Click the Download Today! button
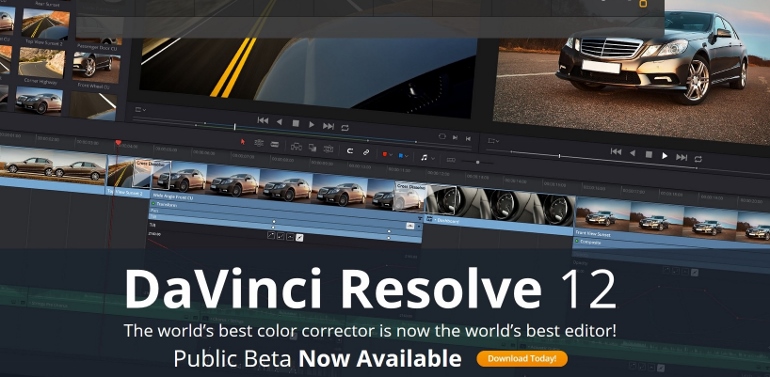Image resolution: width=770 pixels, height=377 pixels. (x=522, y=359)
